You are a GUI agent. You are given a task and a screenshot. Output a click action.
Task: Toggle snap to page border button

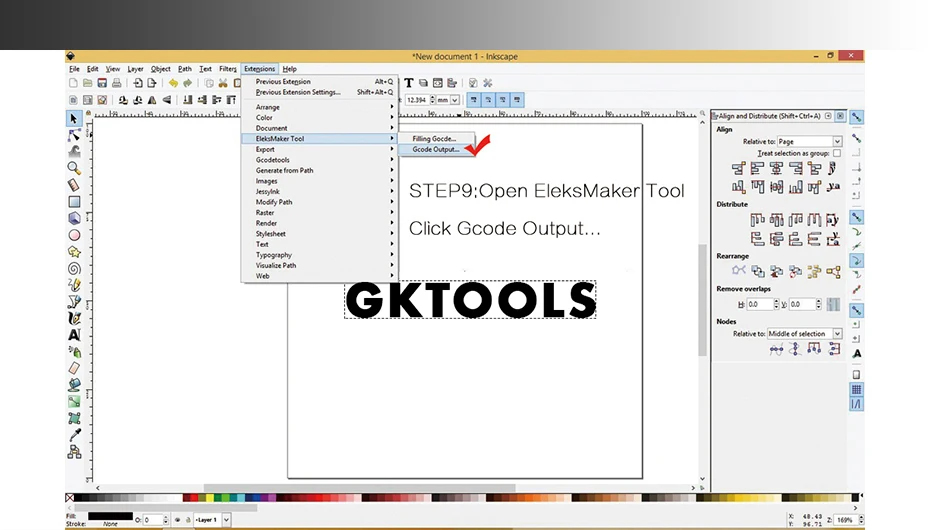tap(856, 375)
